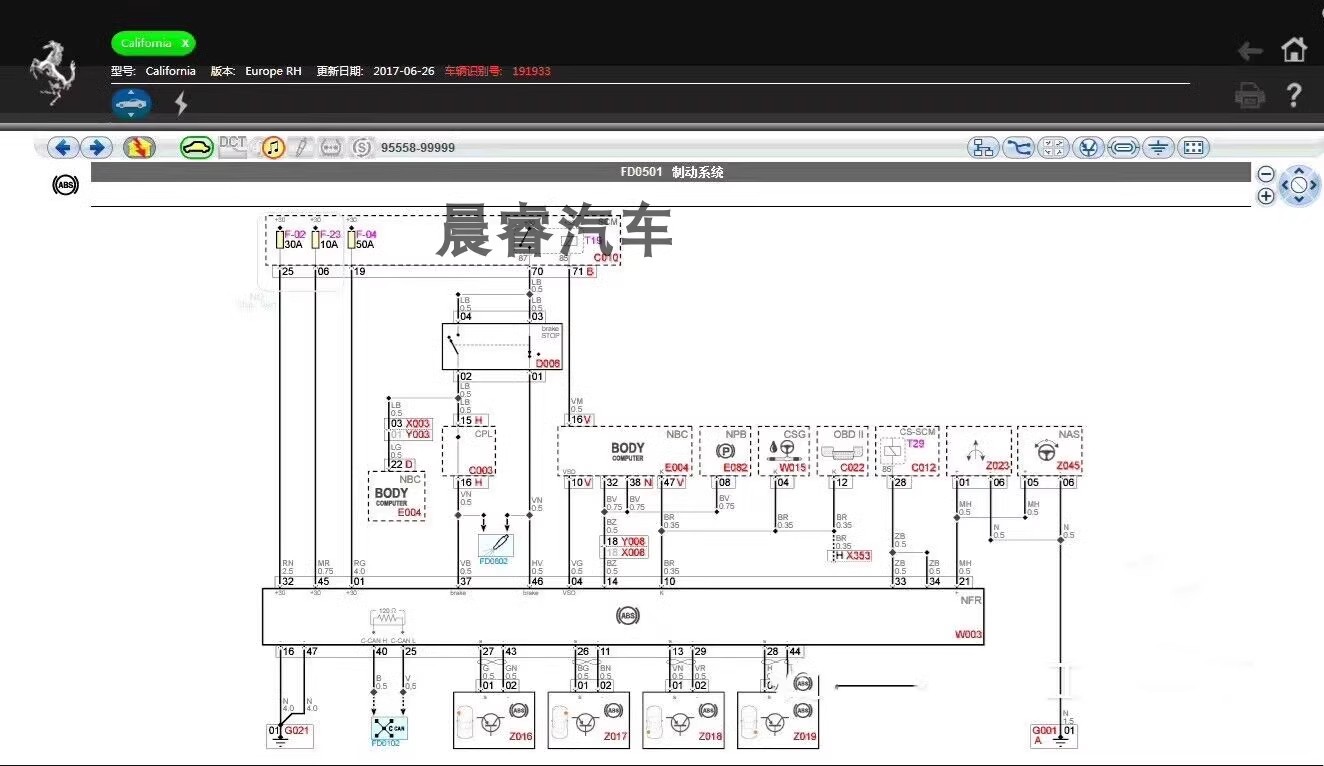Click the Z019 wheel speed sensor
Screen dimensions: 1324x766
coord(778,720)
